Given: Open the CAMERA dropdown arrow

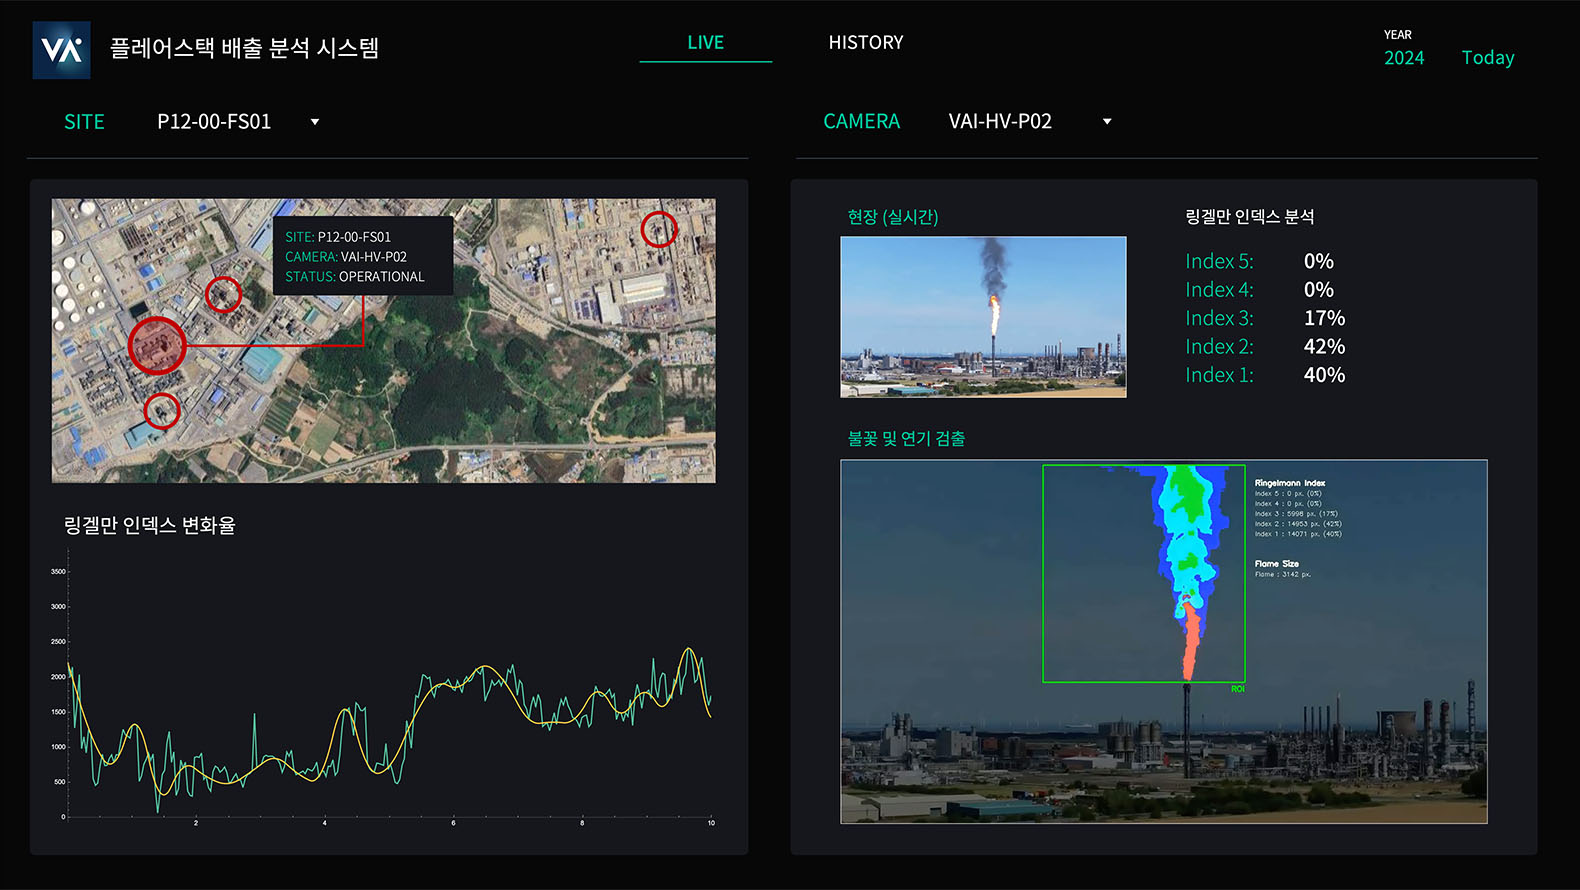Looking at the screenshot, I should pyautogui.click(x=1107, y=122).
